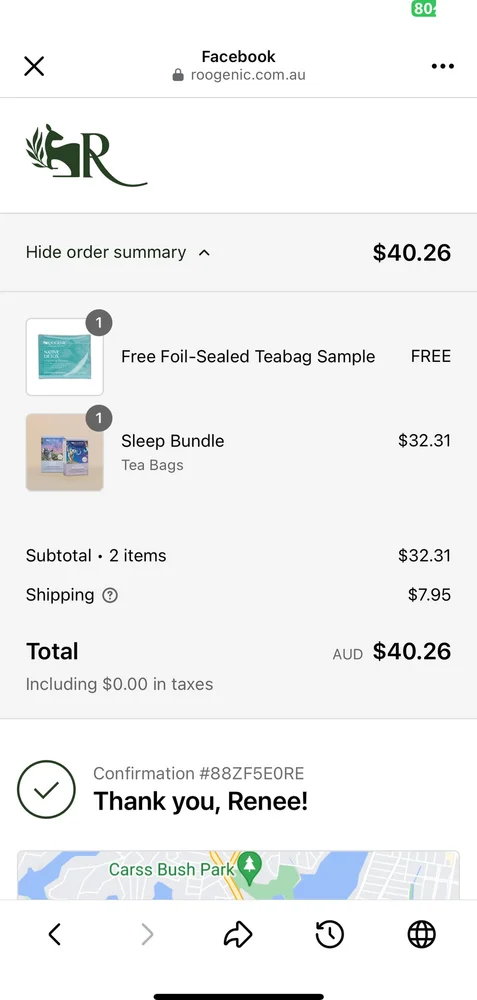
Task: Open the Shipping help question mark icon
Action: pyautogui.click(x=110, y=595)
